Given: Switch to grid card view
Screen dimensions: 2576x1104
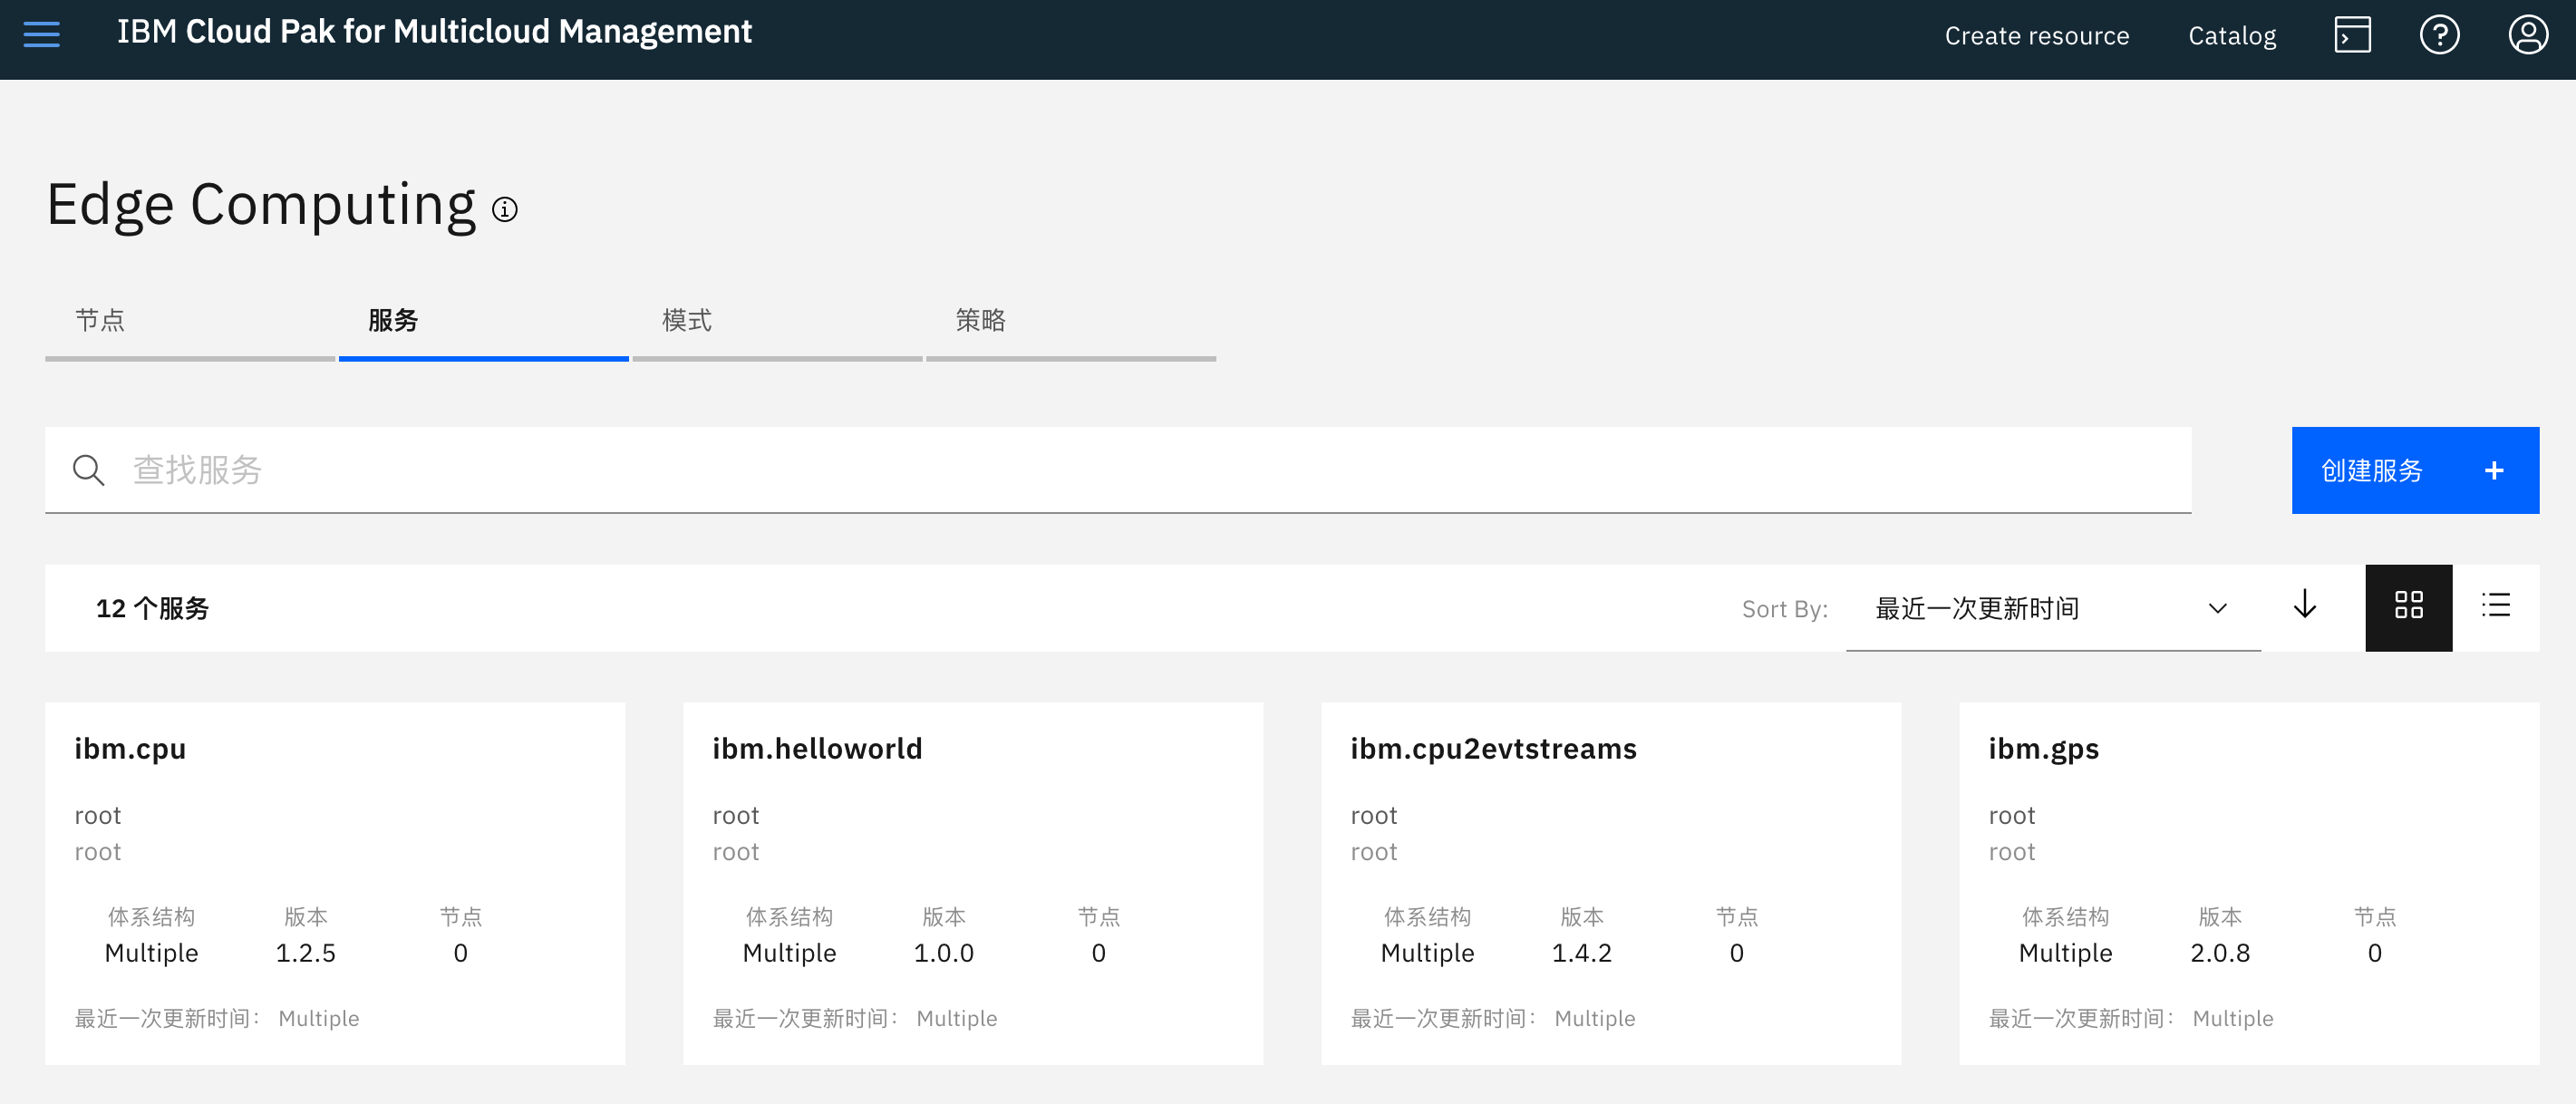Looking at the screenshot, I should pyautogui.click(x=2408, y=607).
